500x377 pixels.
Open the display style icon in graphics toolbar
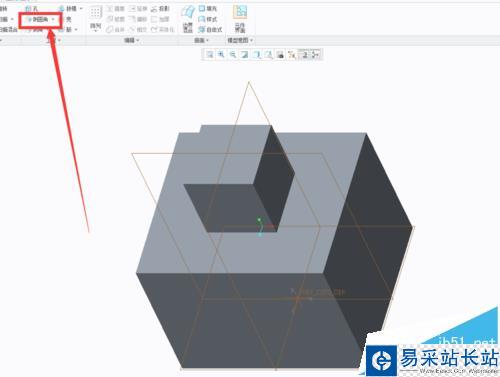(257, 54)
